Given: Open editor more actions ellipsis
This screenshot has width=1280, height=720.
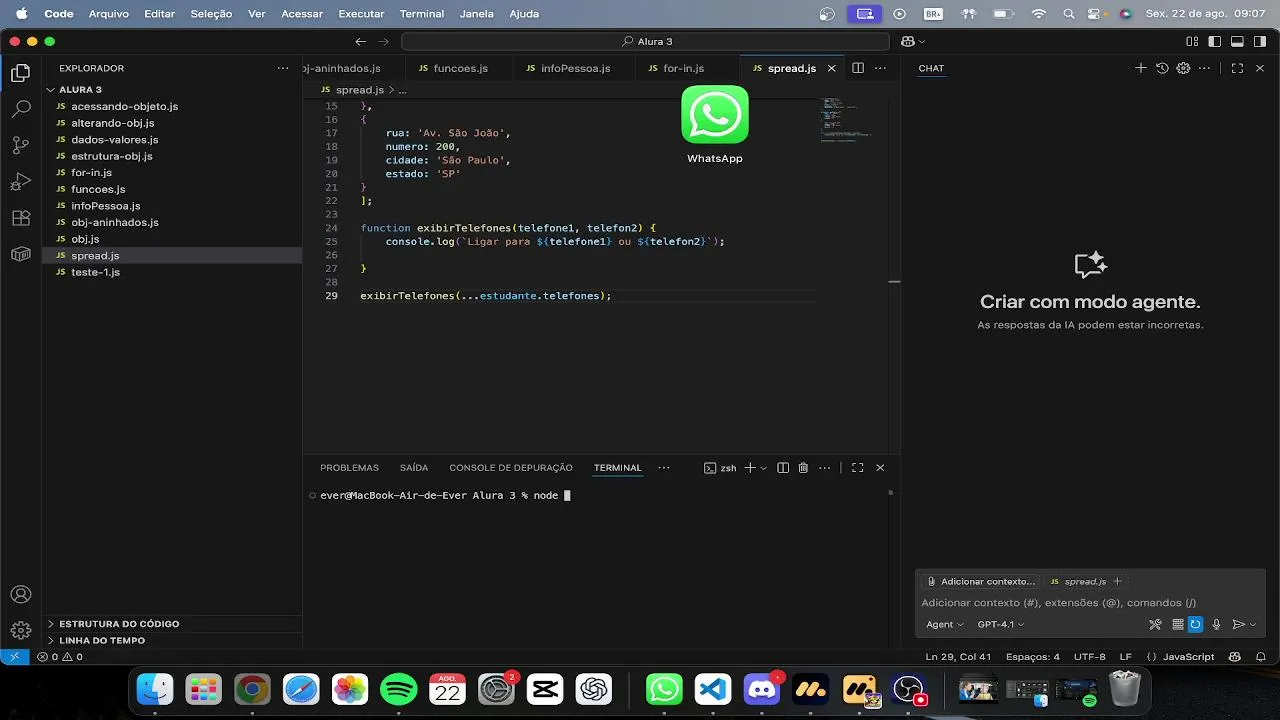Looking at the screenshot, I should [x=880, y=68].
